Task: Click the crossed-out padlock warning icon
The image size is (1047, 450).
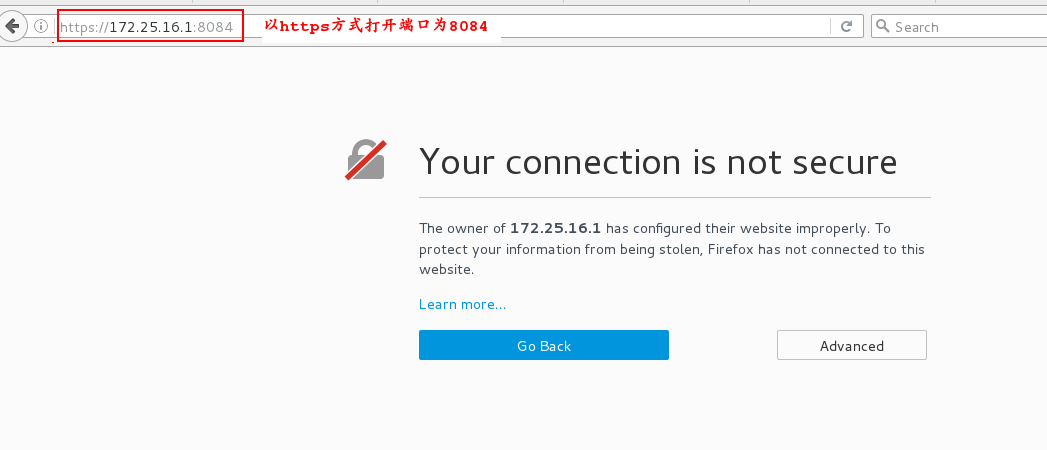Action: coord(365,160)
